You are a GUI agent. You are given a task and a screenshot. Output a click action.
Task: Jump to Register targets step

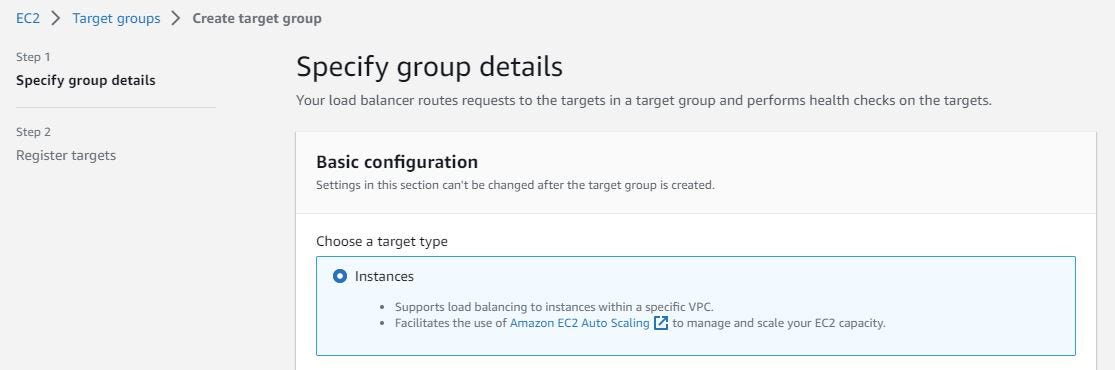pos(65,155)
